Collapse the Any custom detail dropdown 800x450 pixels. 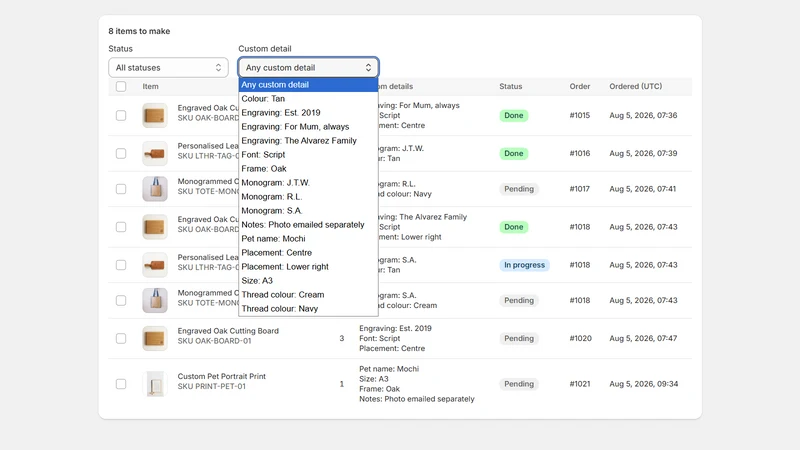(308, 67)
